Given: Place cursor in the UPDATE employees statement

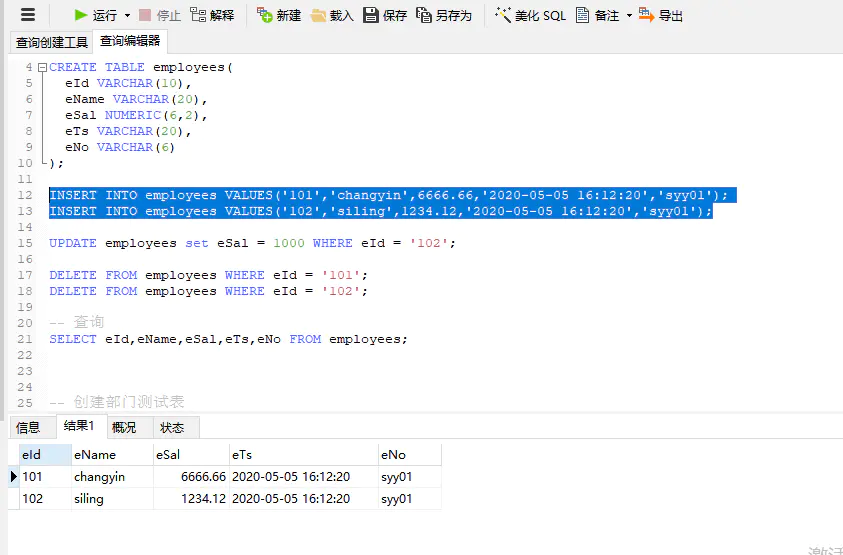Looking at the screenshot, I should click(252, 243).
